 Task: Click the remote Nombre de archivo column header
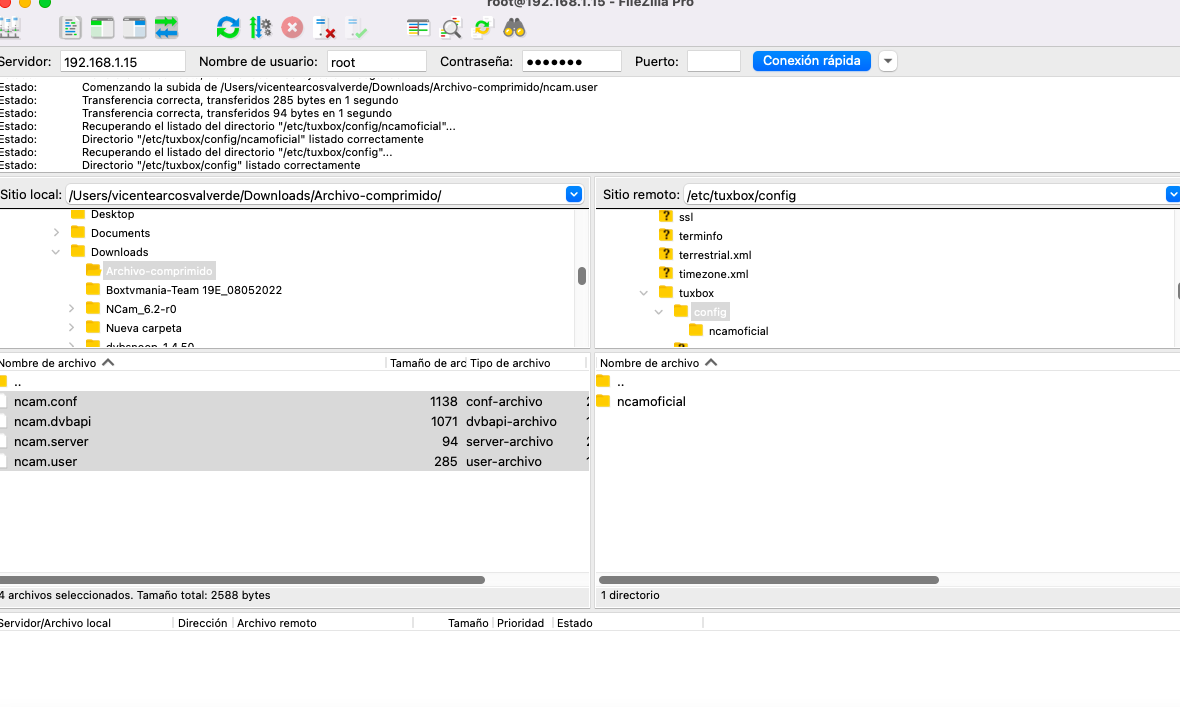(650, 363)
